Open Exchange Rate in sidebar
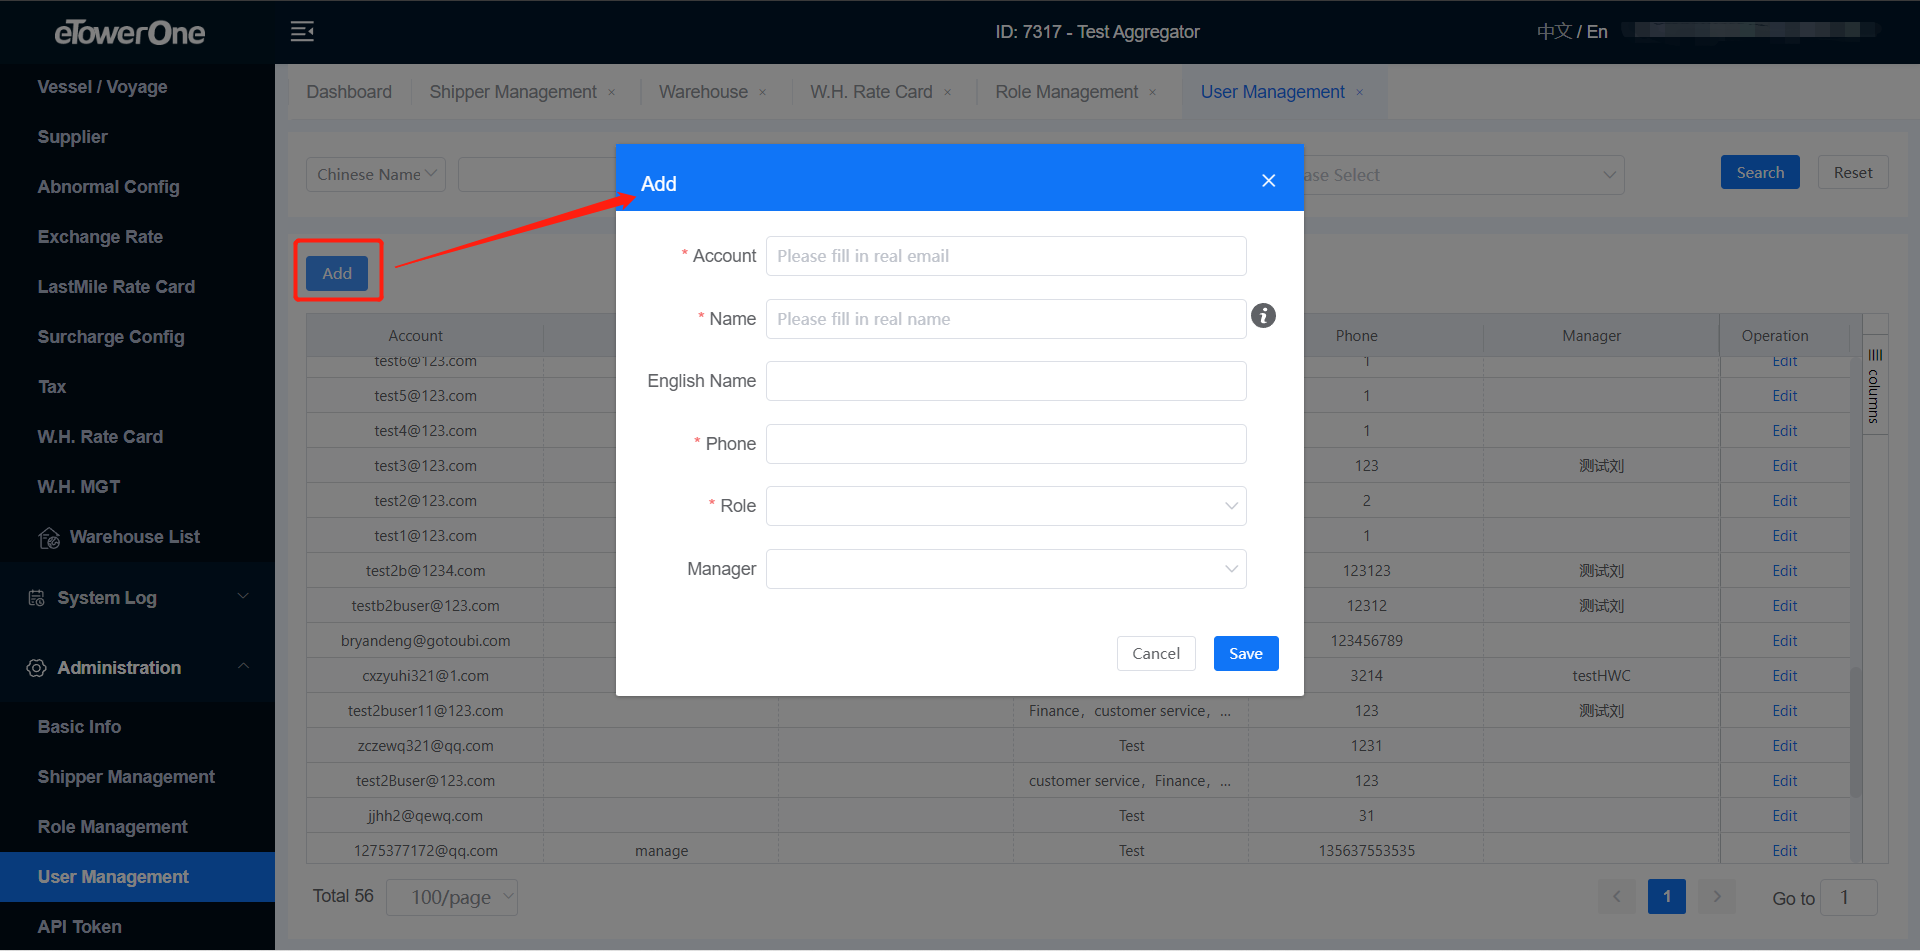Viewport: 1920px width, 951px height. (x=100, y=237)
